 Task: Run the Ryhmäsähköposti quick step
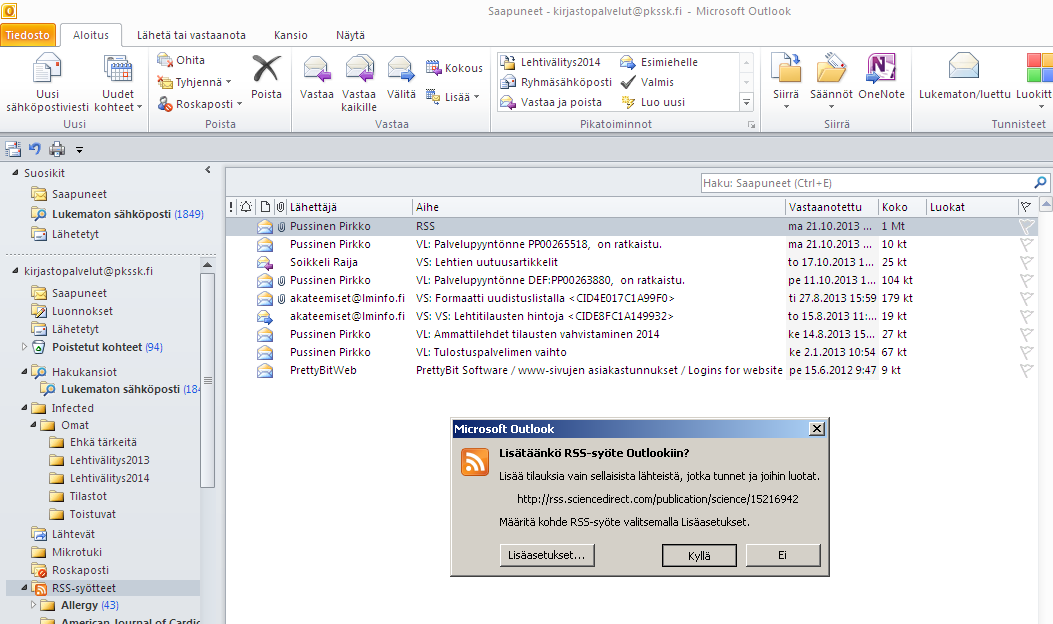556,82
